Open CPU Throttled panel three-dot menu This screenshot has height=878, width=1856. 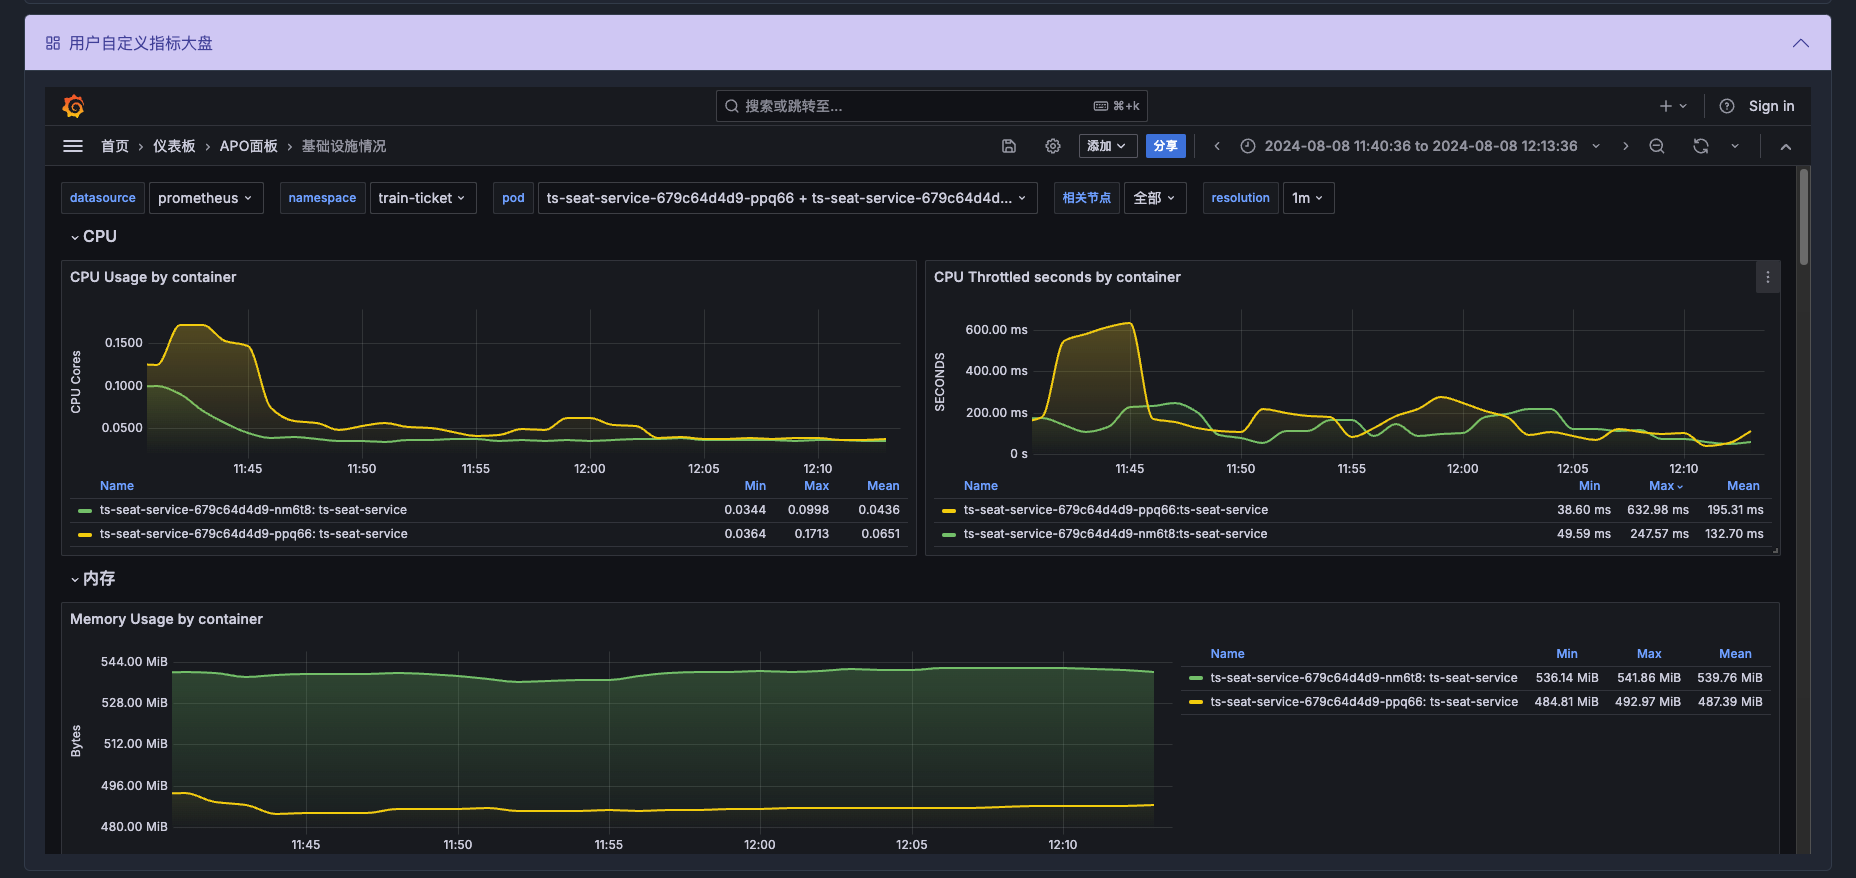click(x=1768, y=277)
